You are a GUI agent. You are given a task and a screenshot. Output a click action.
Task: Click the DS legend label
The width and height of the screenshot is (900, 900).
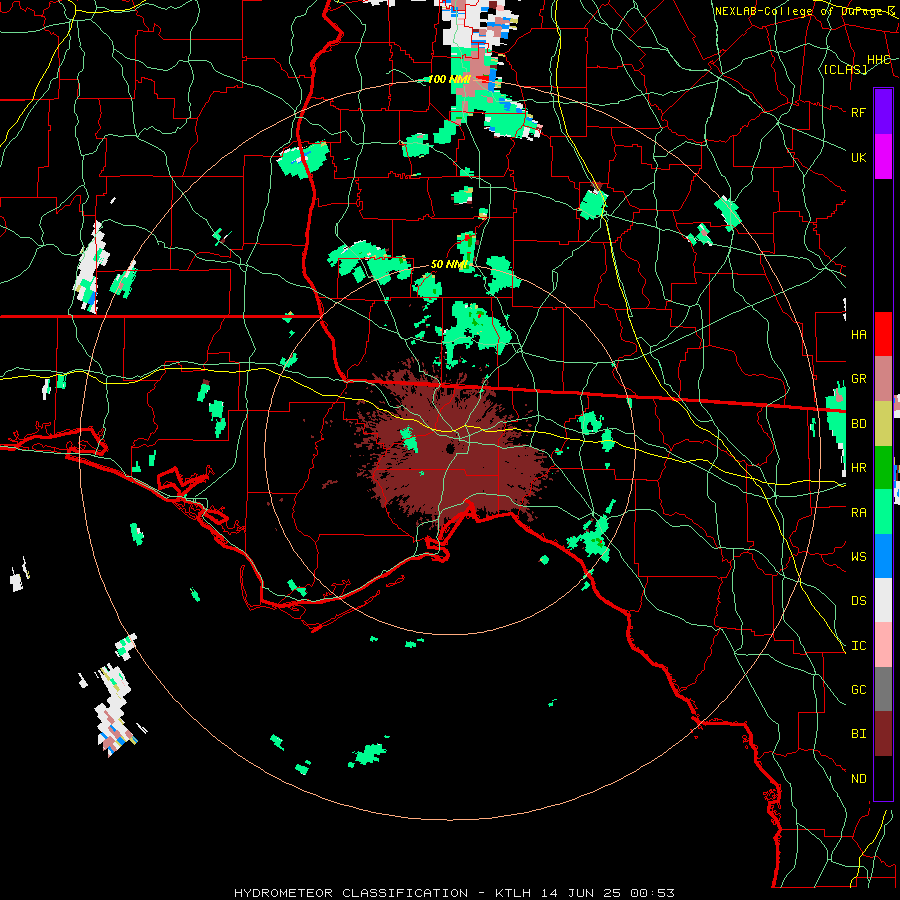(858, 600)
